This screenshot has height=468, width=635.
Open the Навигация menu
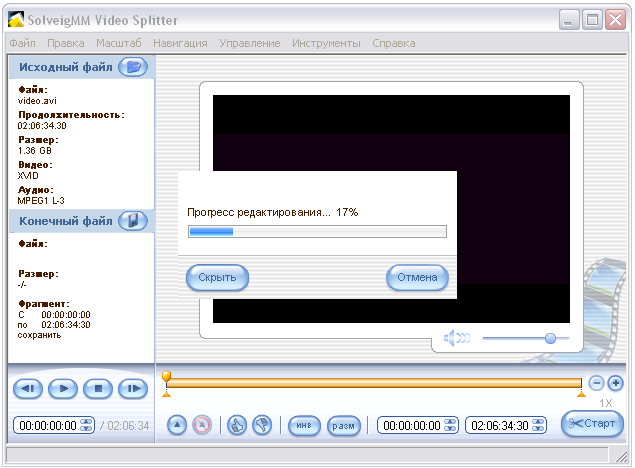coord(180,43)
